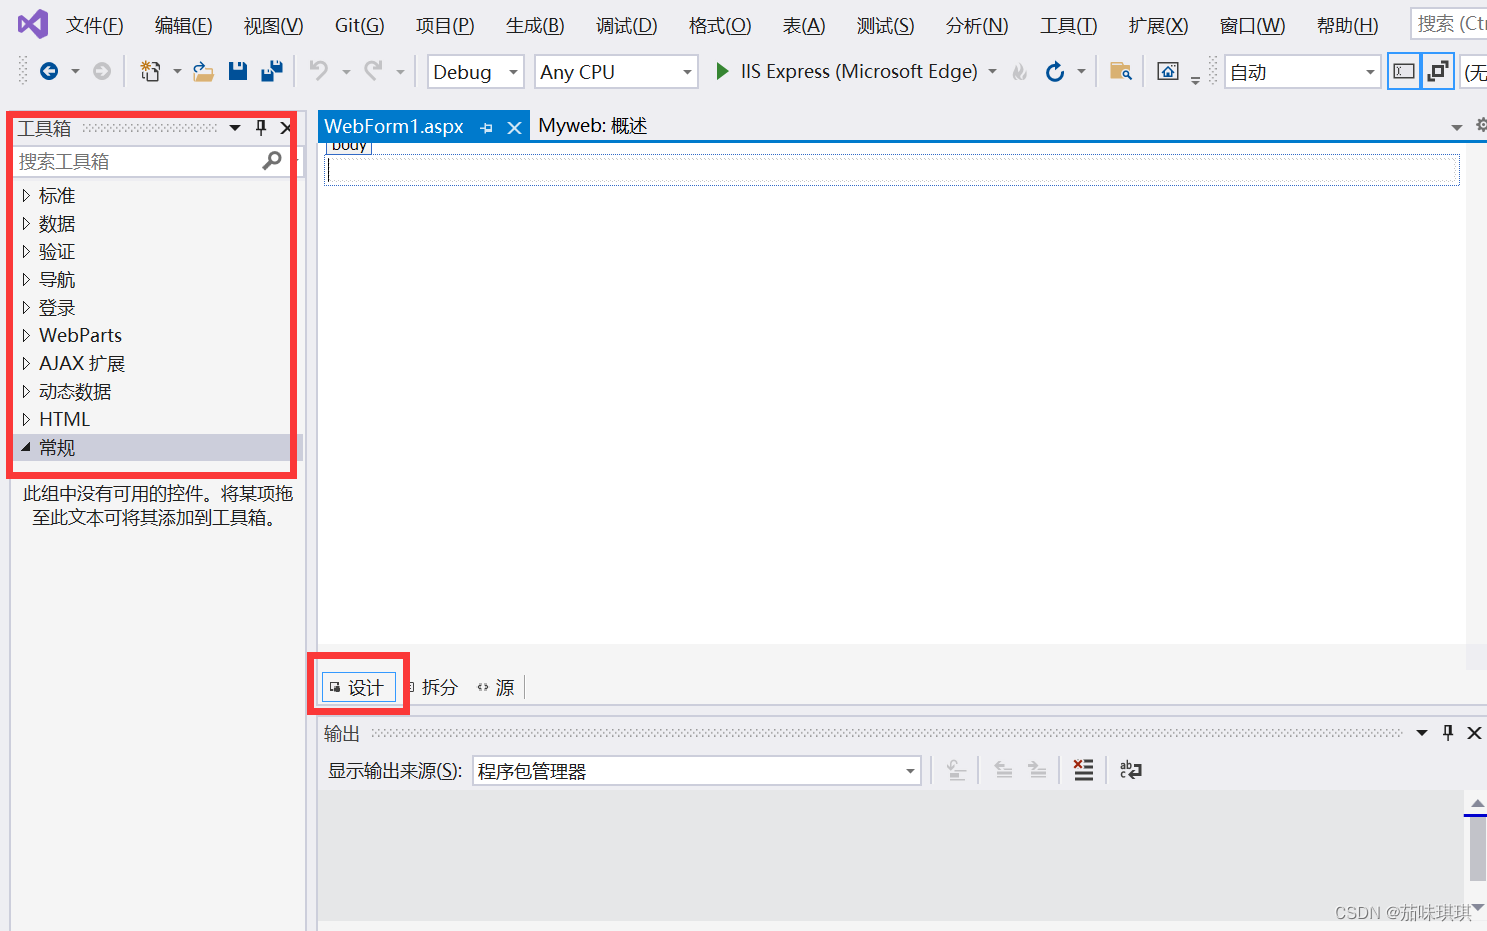Image resolution: width=1487 pixels, height=931 pixels.
Task: Open the 编辑(E) menu
Action: point(184,25)
